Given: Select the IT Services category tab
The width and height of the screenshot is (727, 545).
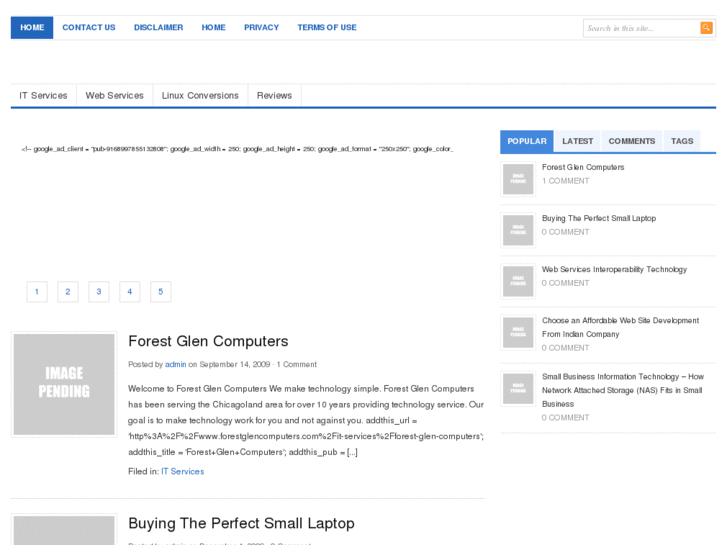Looking at the screenshot, I should click(44, 96).
